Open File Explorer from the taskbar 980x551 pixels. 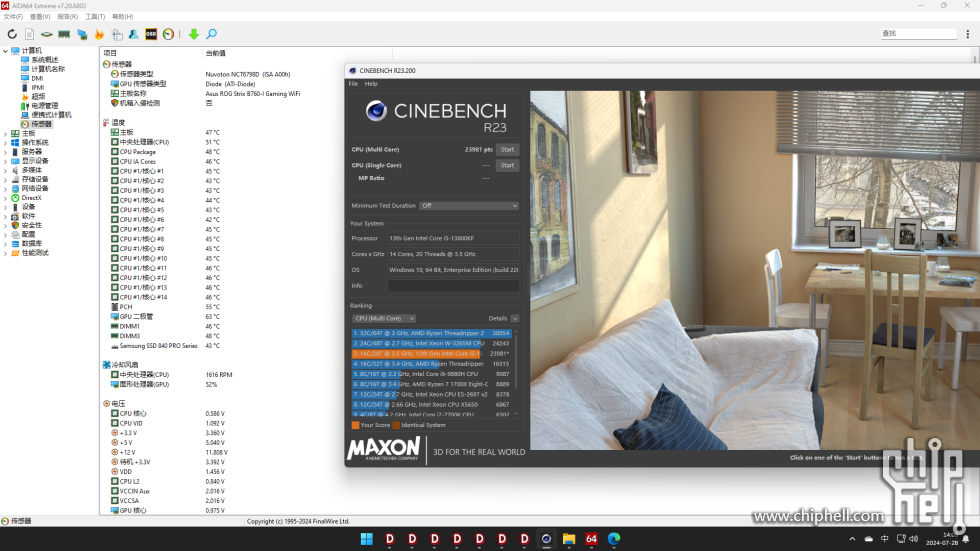tap(569, 539)
